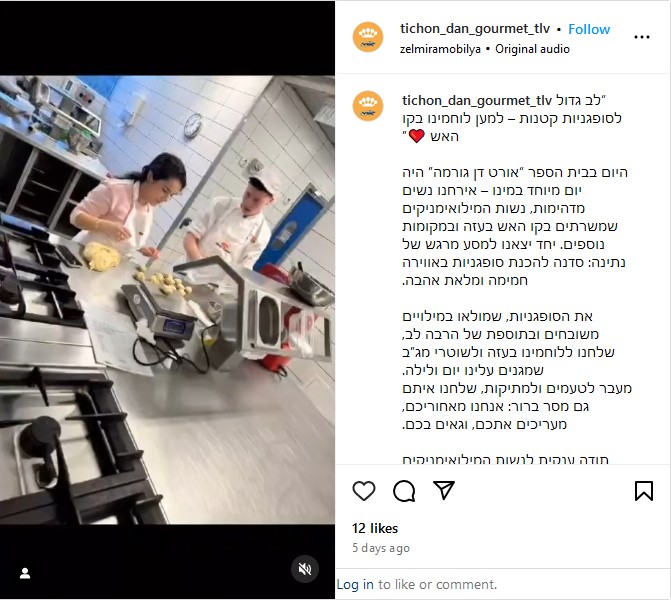Viewport: 671px width, 602px height.
Task: Follow the tichon_dan_gourmet_tlv account
Action: point(589,29)
